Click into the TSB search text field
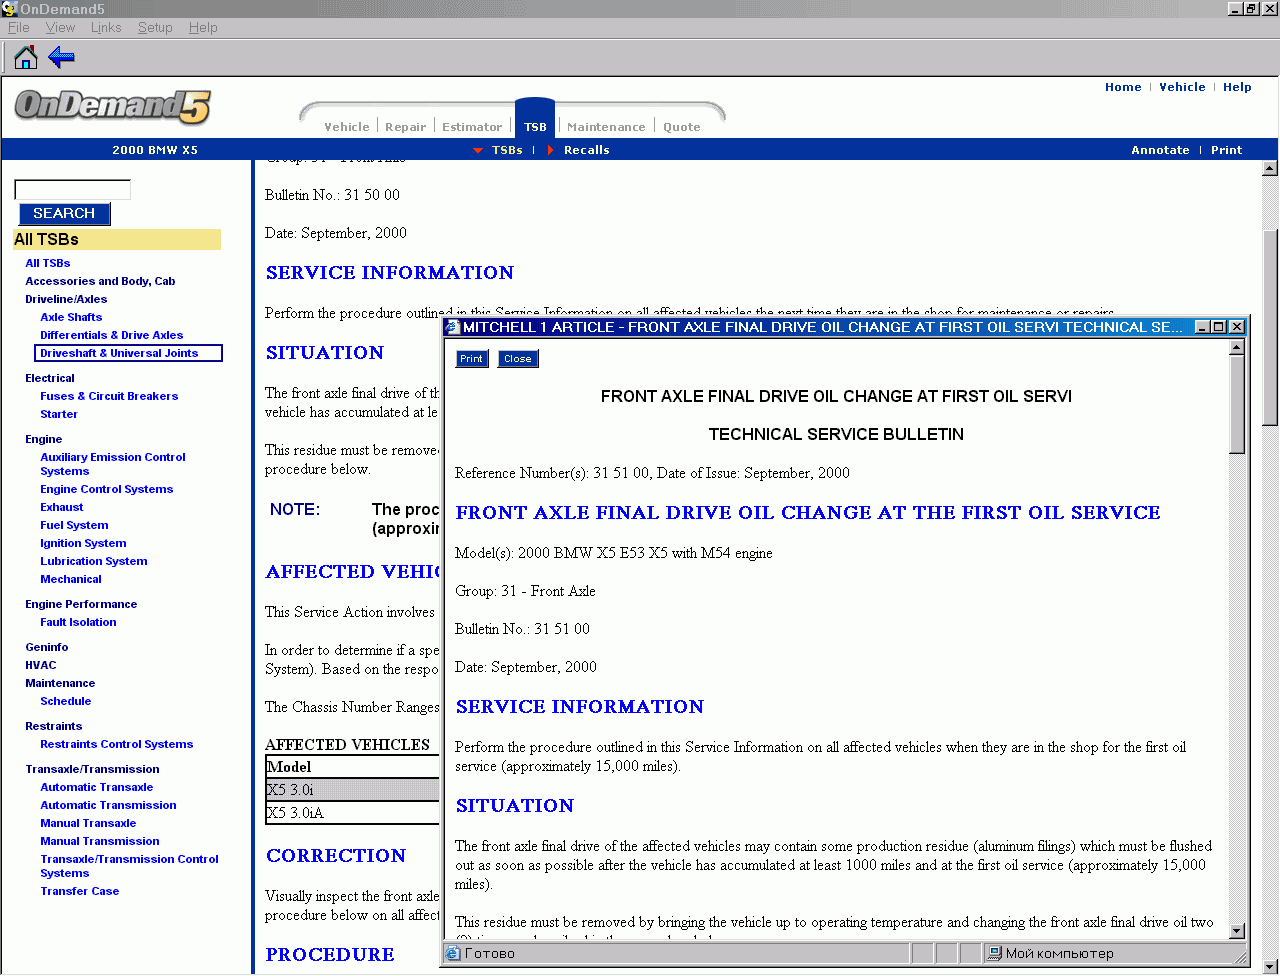This screenshot has height=976, width=1280. tap(72, 190)
